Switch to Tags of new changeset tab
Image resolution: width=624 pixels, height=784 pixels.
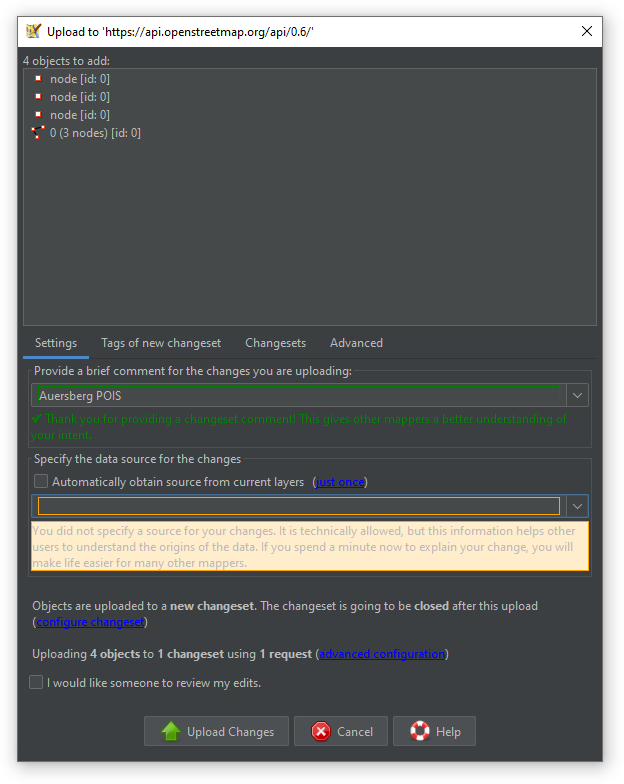161,343
